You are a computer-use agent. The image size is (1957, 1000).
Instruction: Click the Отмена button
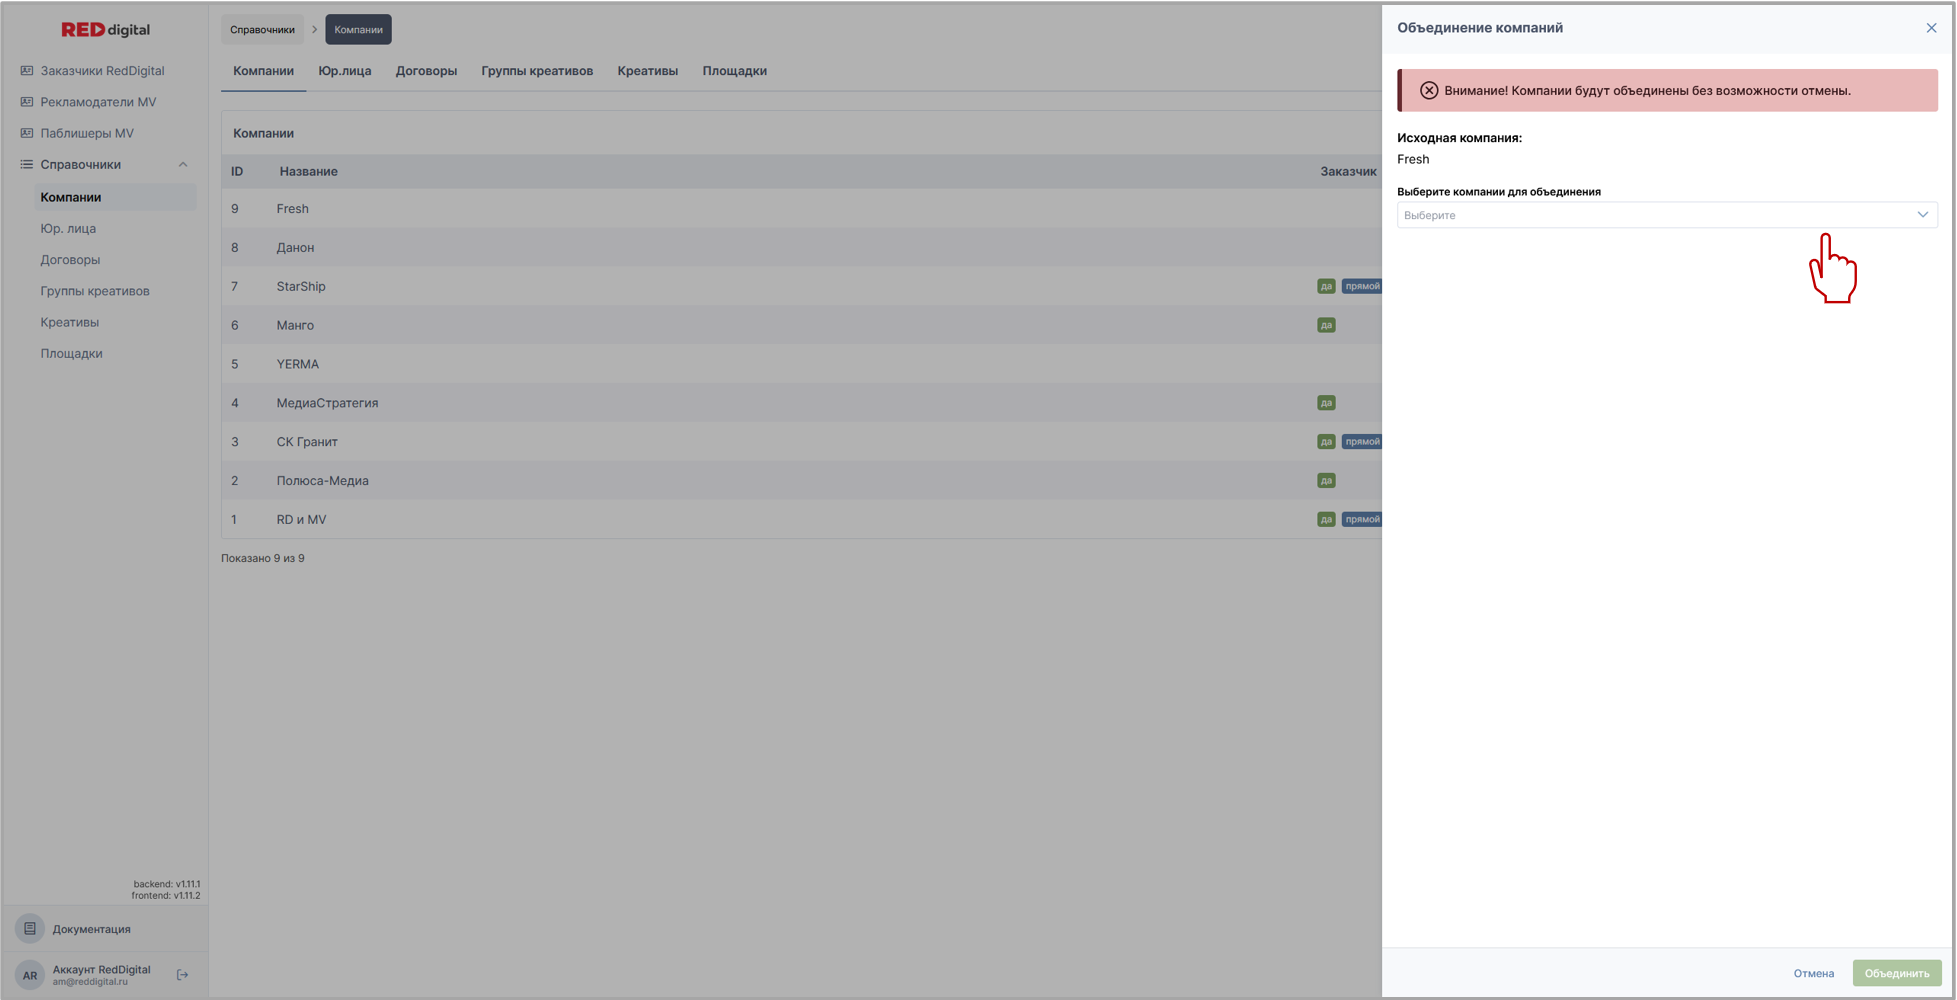pyautogui.click(x=1813, y=973)
